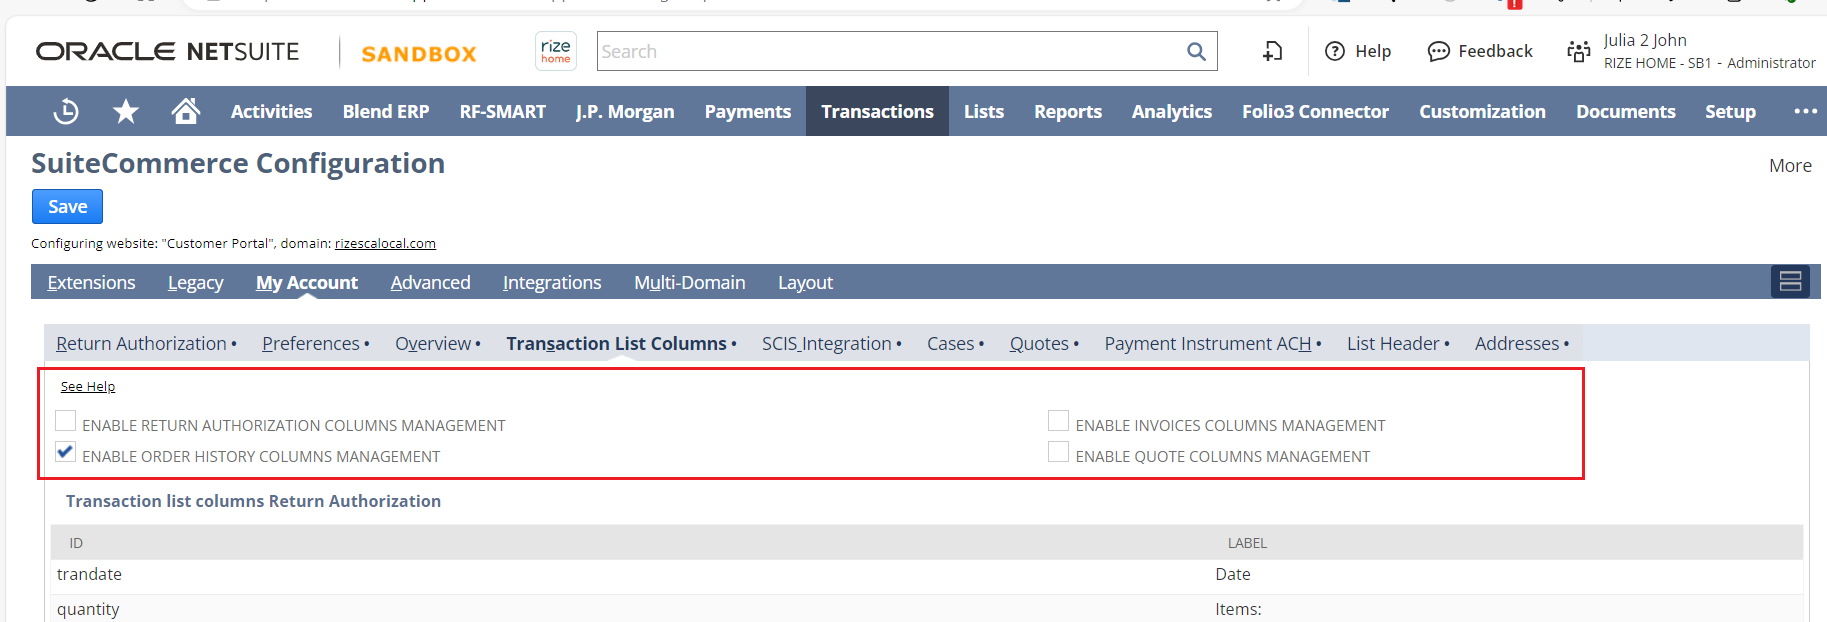Expand the navigation overflow three-dots menu
The width and height of the screenshot is (1827, 622).
pyautogui.click(x=1805, y=111)
